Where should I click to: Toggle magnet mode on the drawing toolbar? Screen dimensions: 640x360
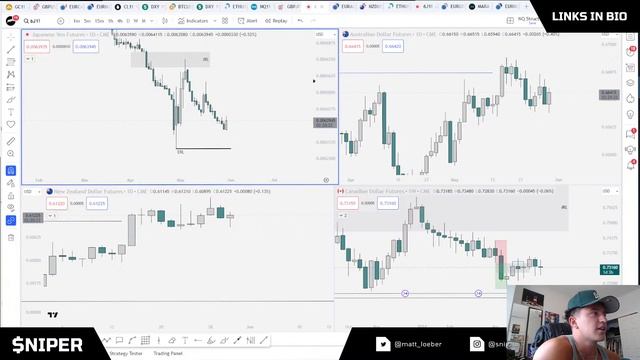coord(11,171)
